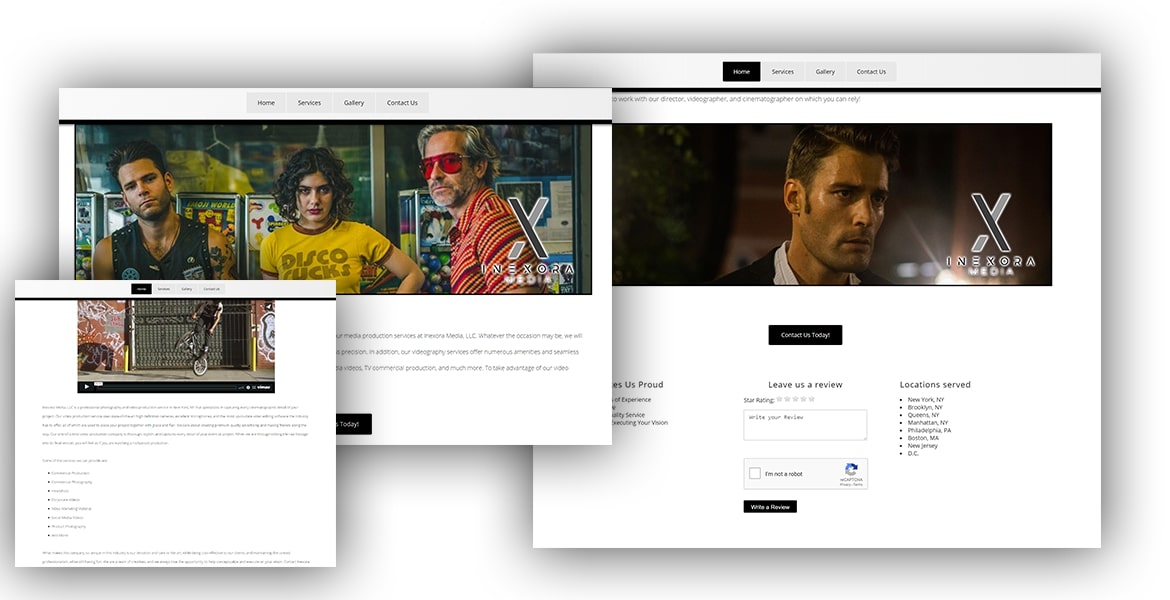This screenshot has width=1170, height=600.
Task: Click the Locations served heading
Action: [935, 384]
